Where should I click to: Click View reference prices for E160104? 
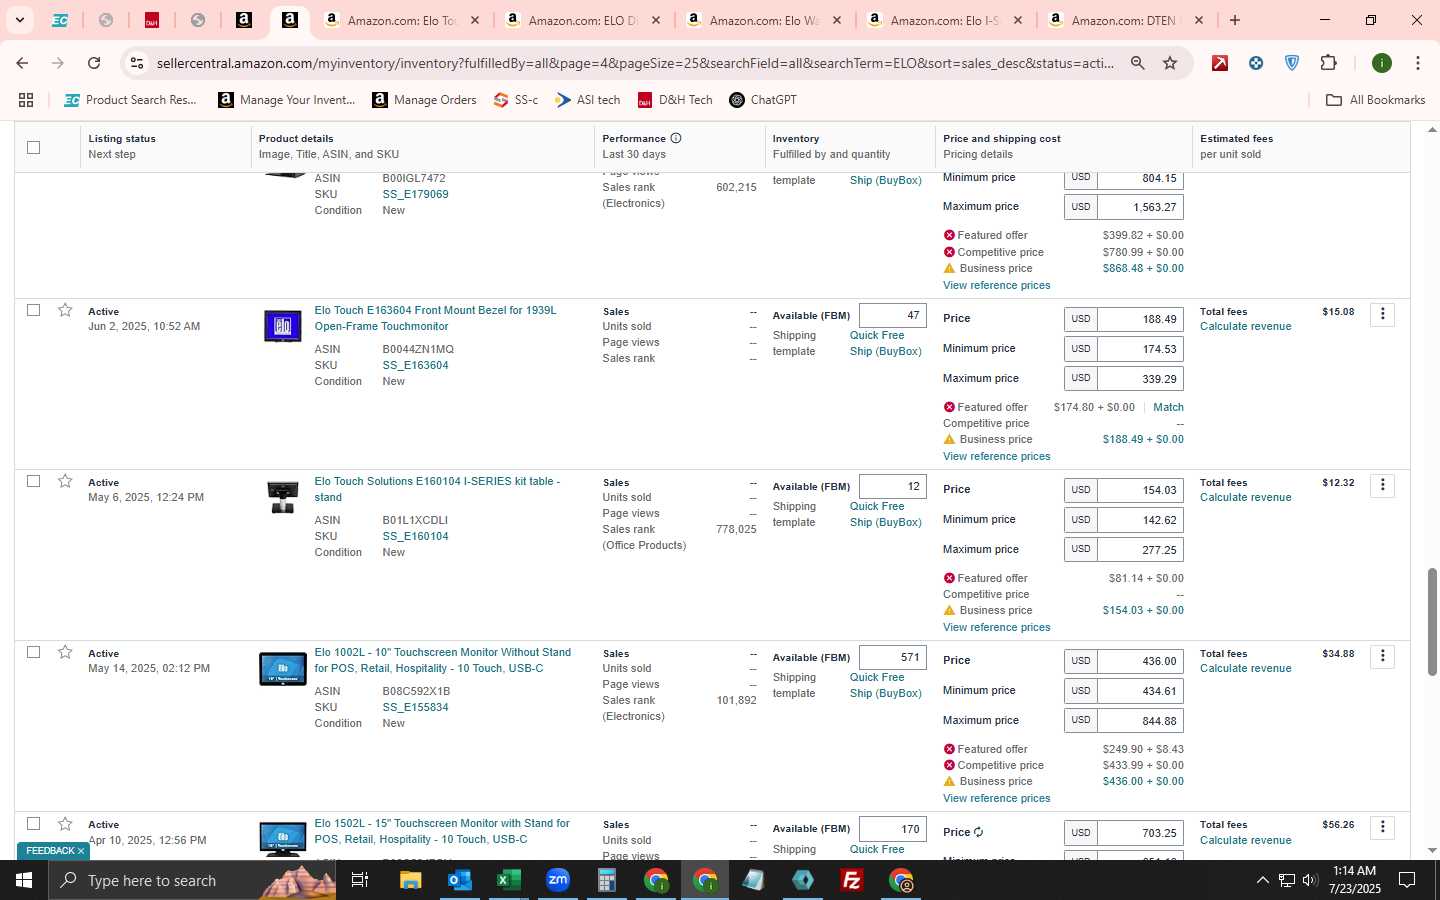click(996, 627)
